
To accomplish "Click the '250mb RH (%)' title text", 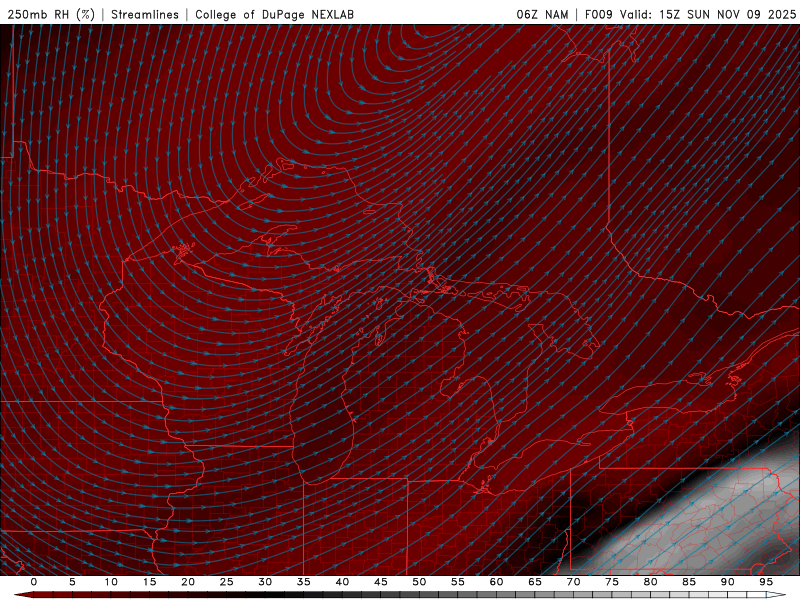I will (51, 14).
